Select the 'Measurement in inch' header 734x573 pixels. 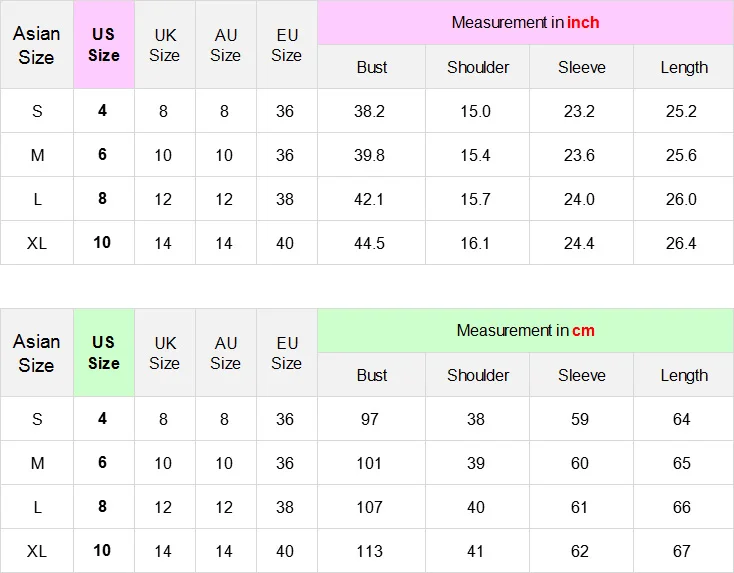pyautogui.click(x=525, y=22)
